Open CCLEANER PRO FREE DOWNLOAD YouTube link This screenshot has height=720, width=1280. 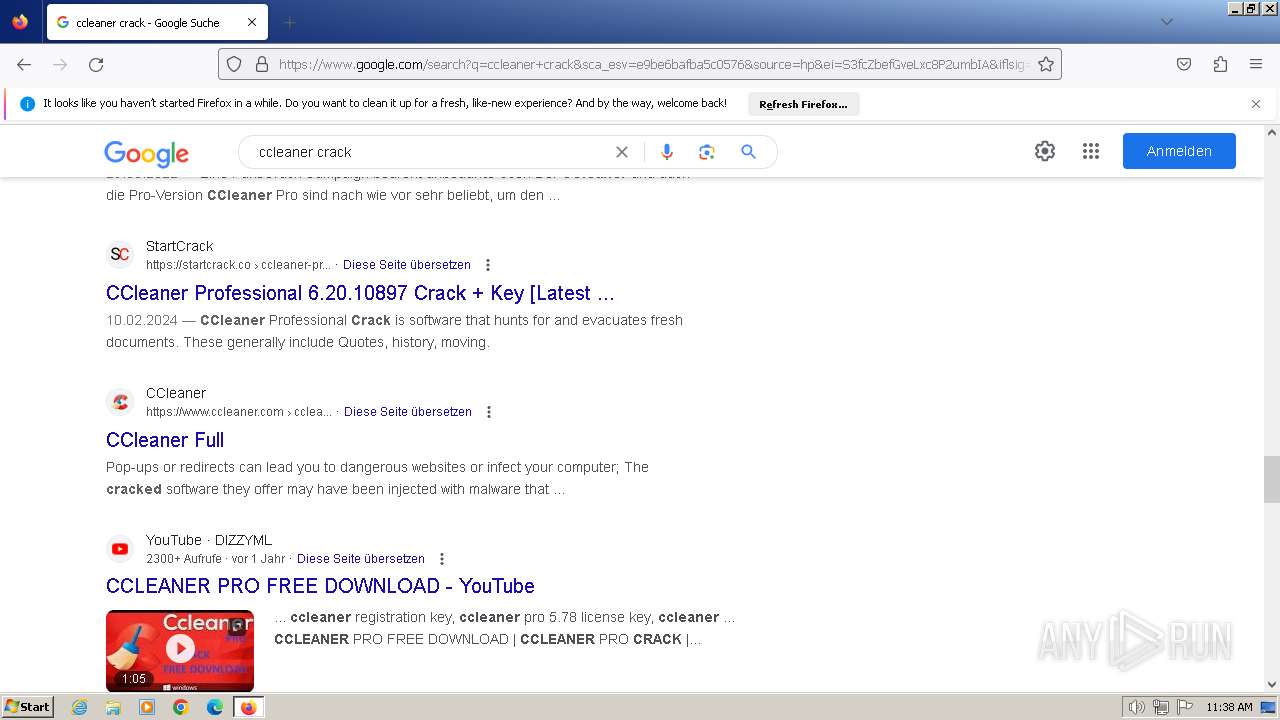click(x=320, y=586)
